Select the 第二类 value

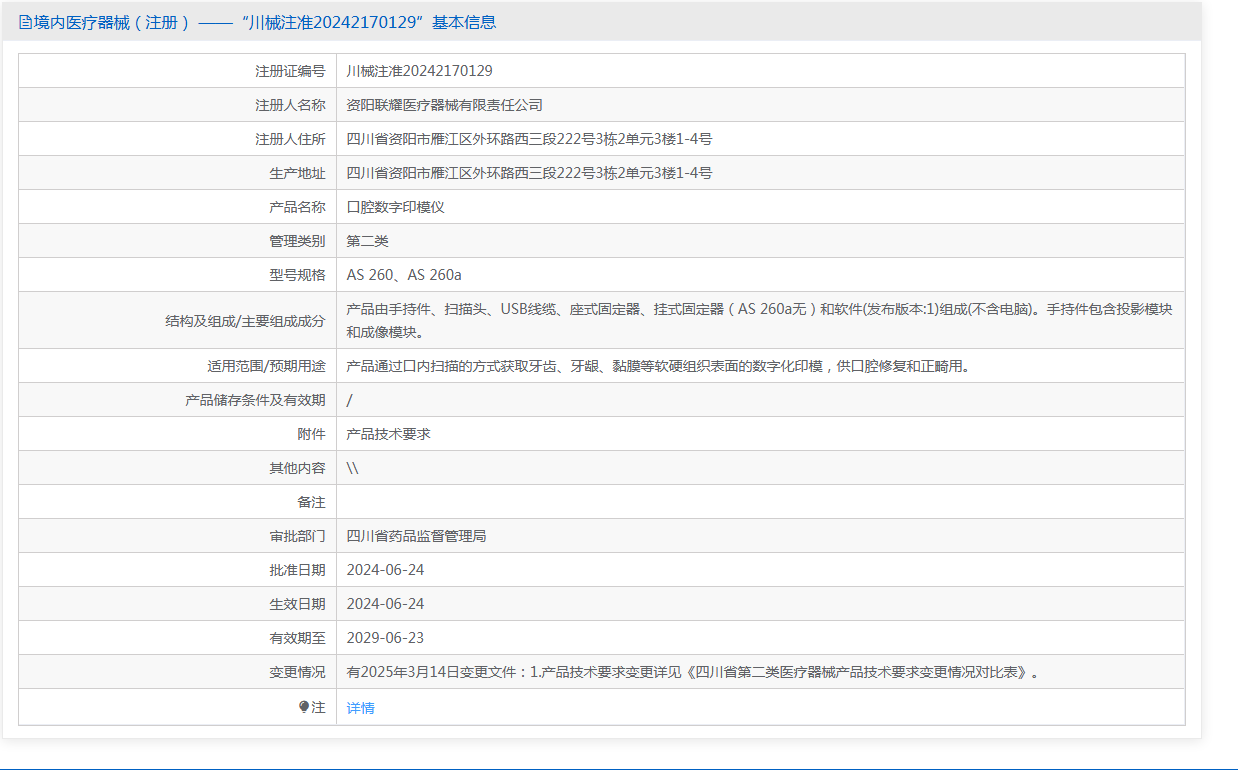(368, 241)
